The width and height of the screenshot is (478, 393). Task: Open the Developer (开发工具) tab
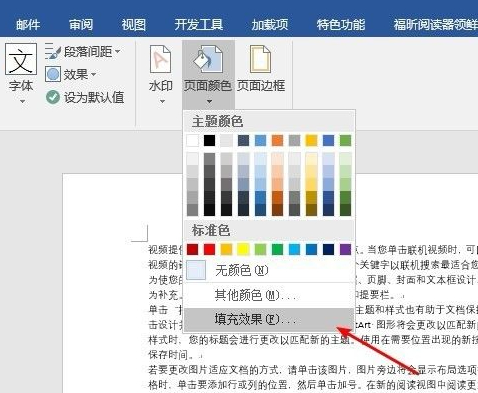(x=199, y=24)
